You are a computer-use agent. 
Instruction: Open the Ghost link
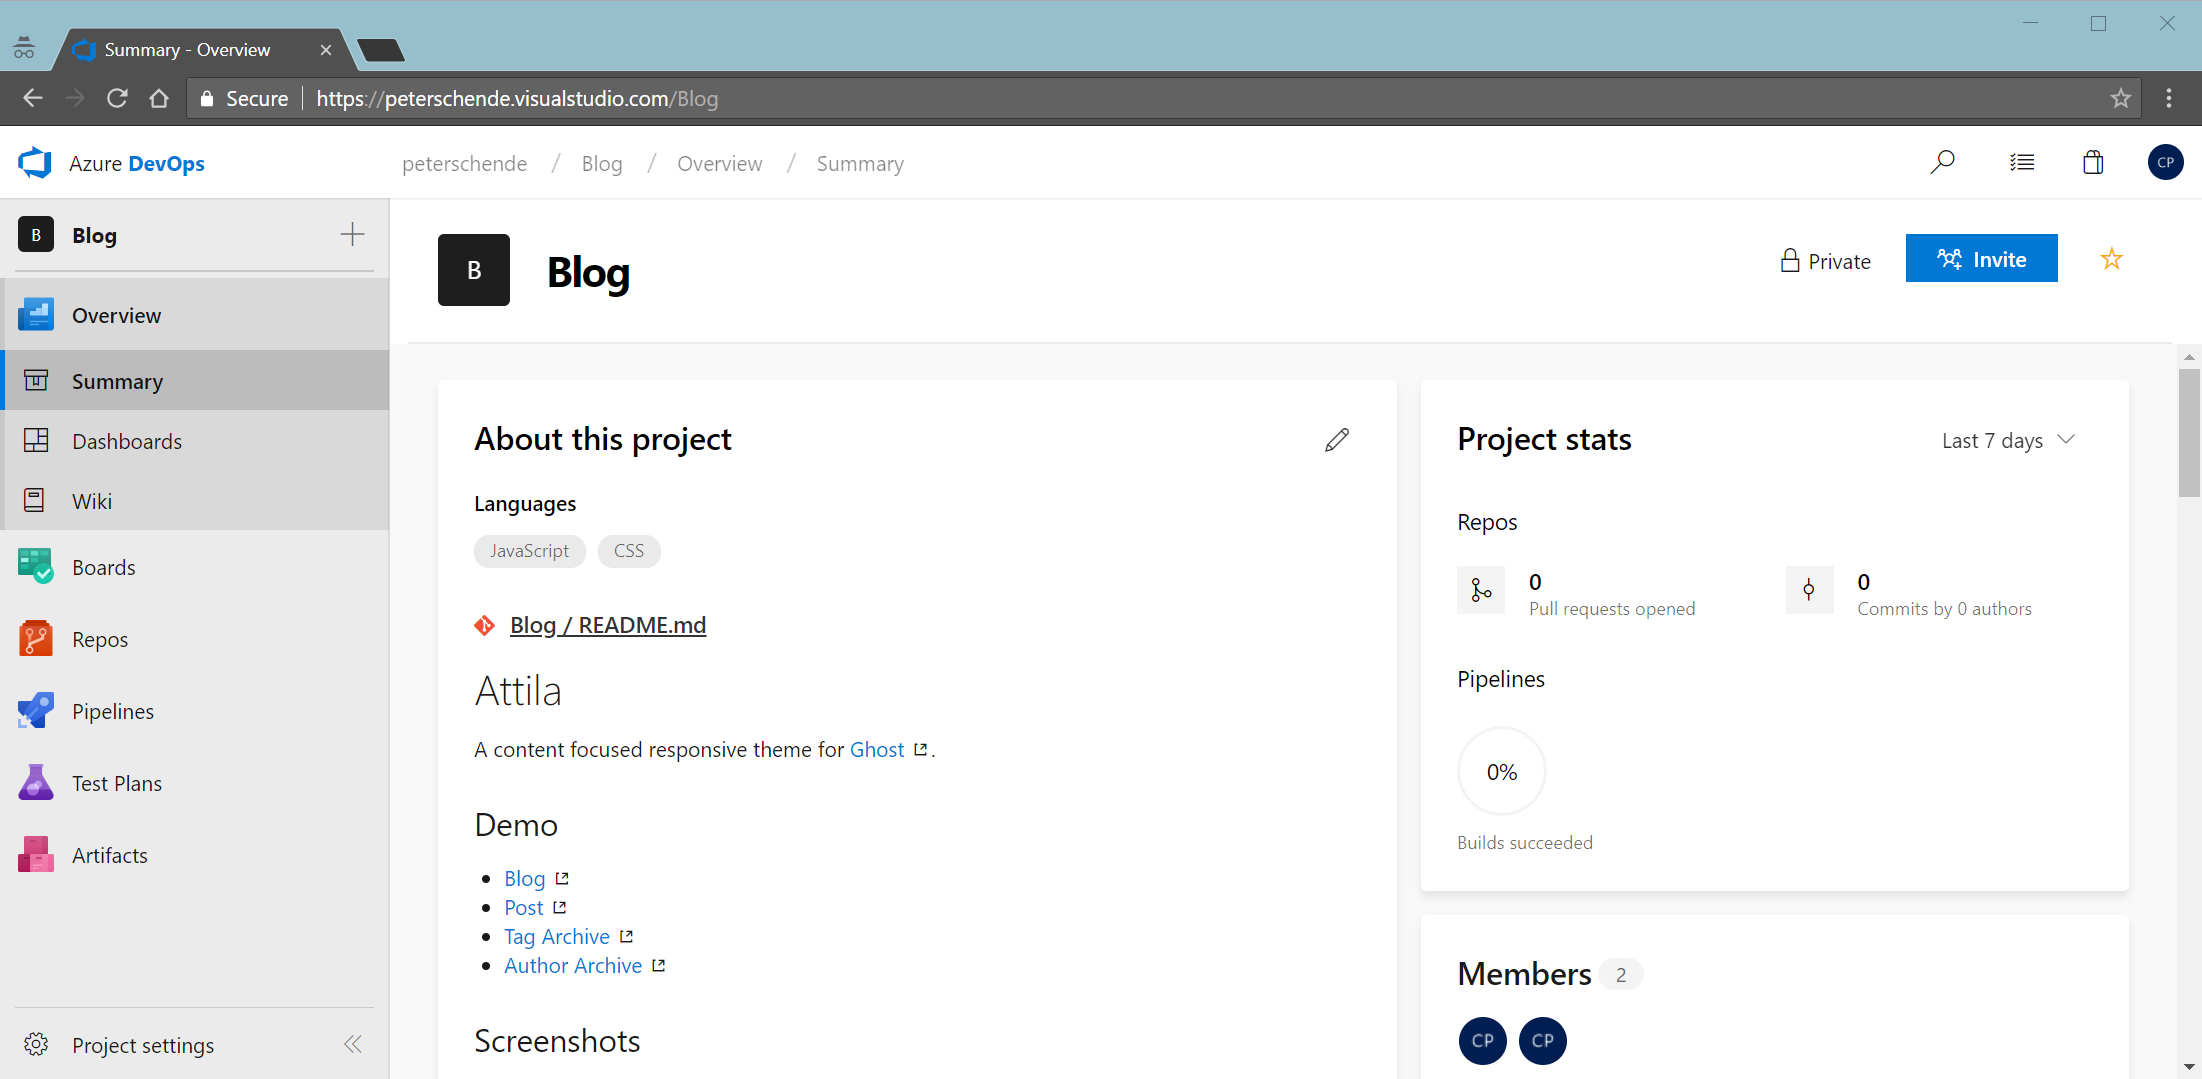coord(877,749)
